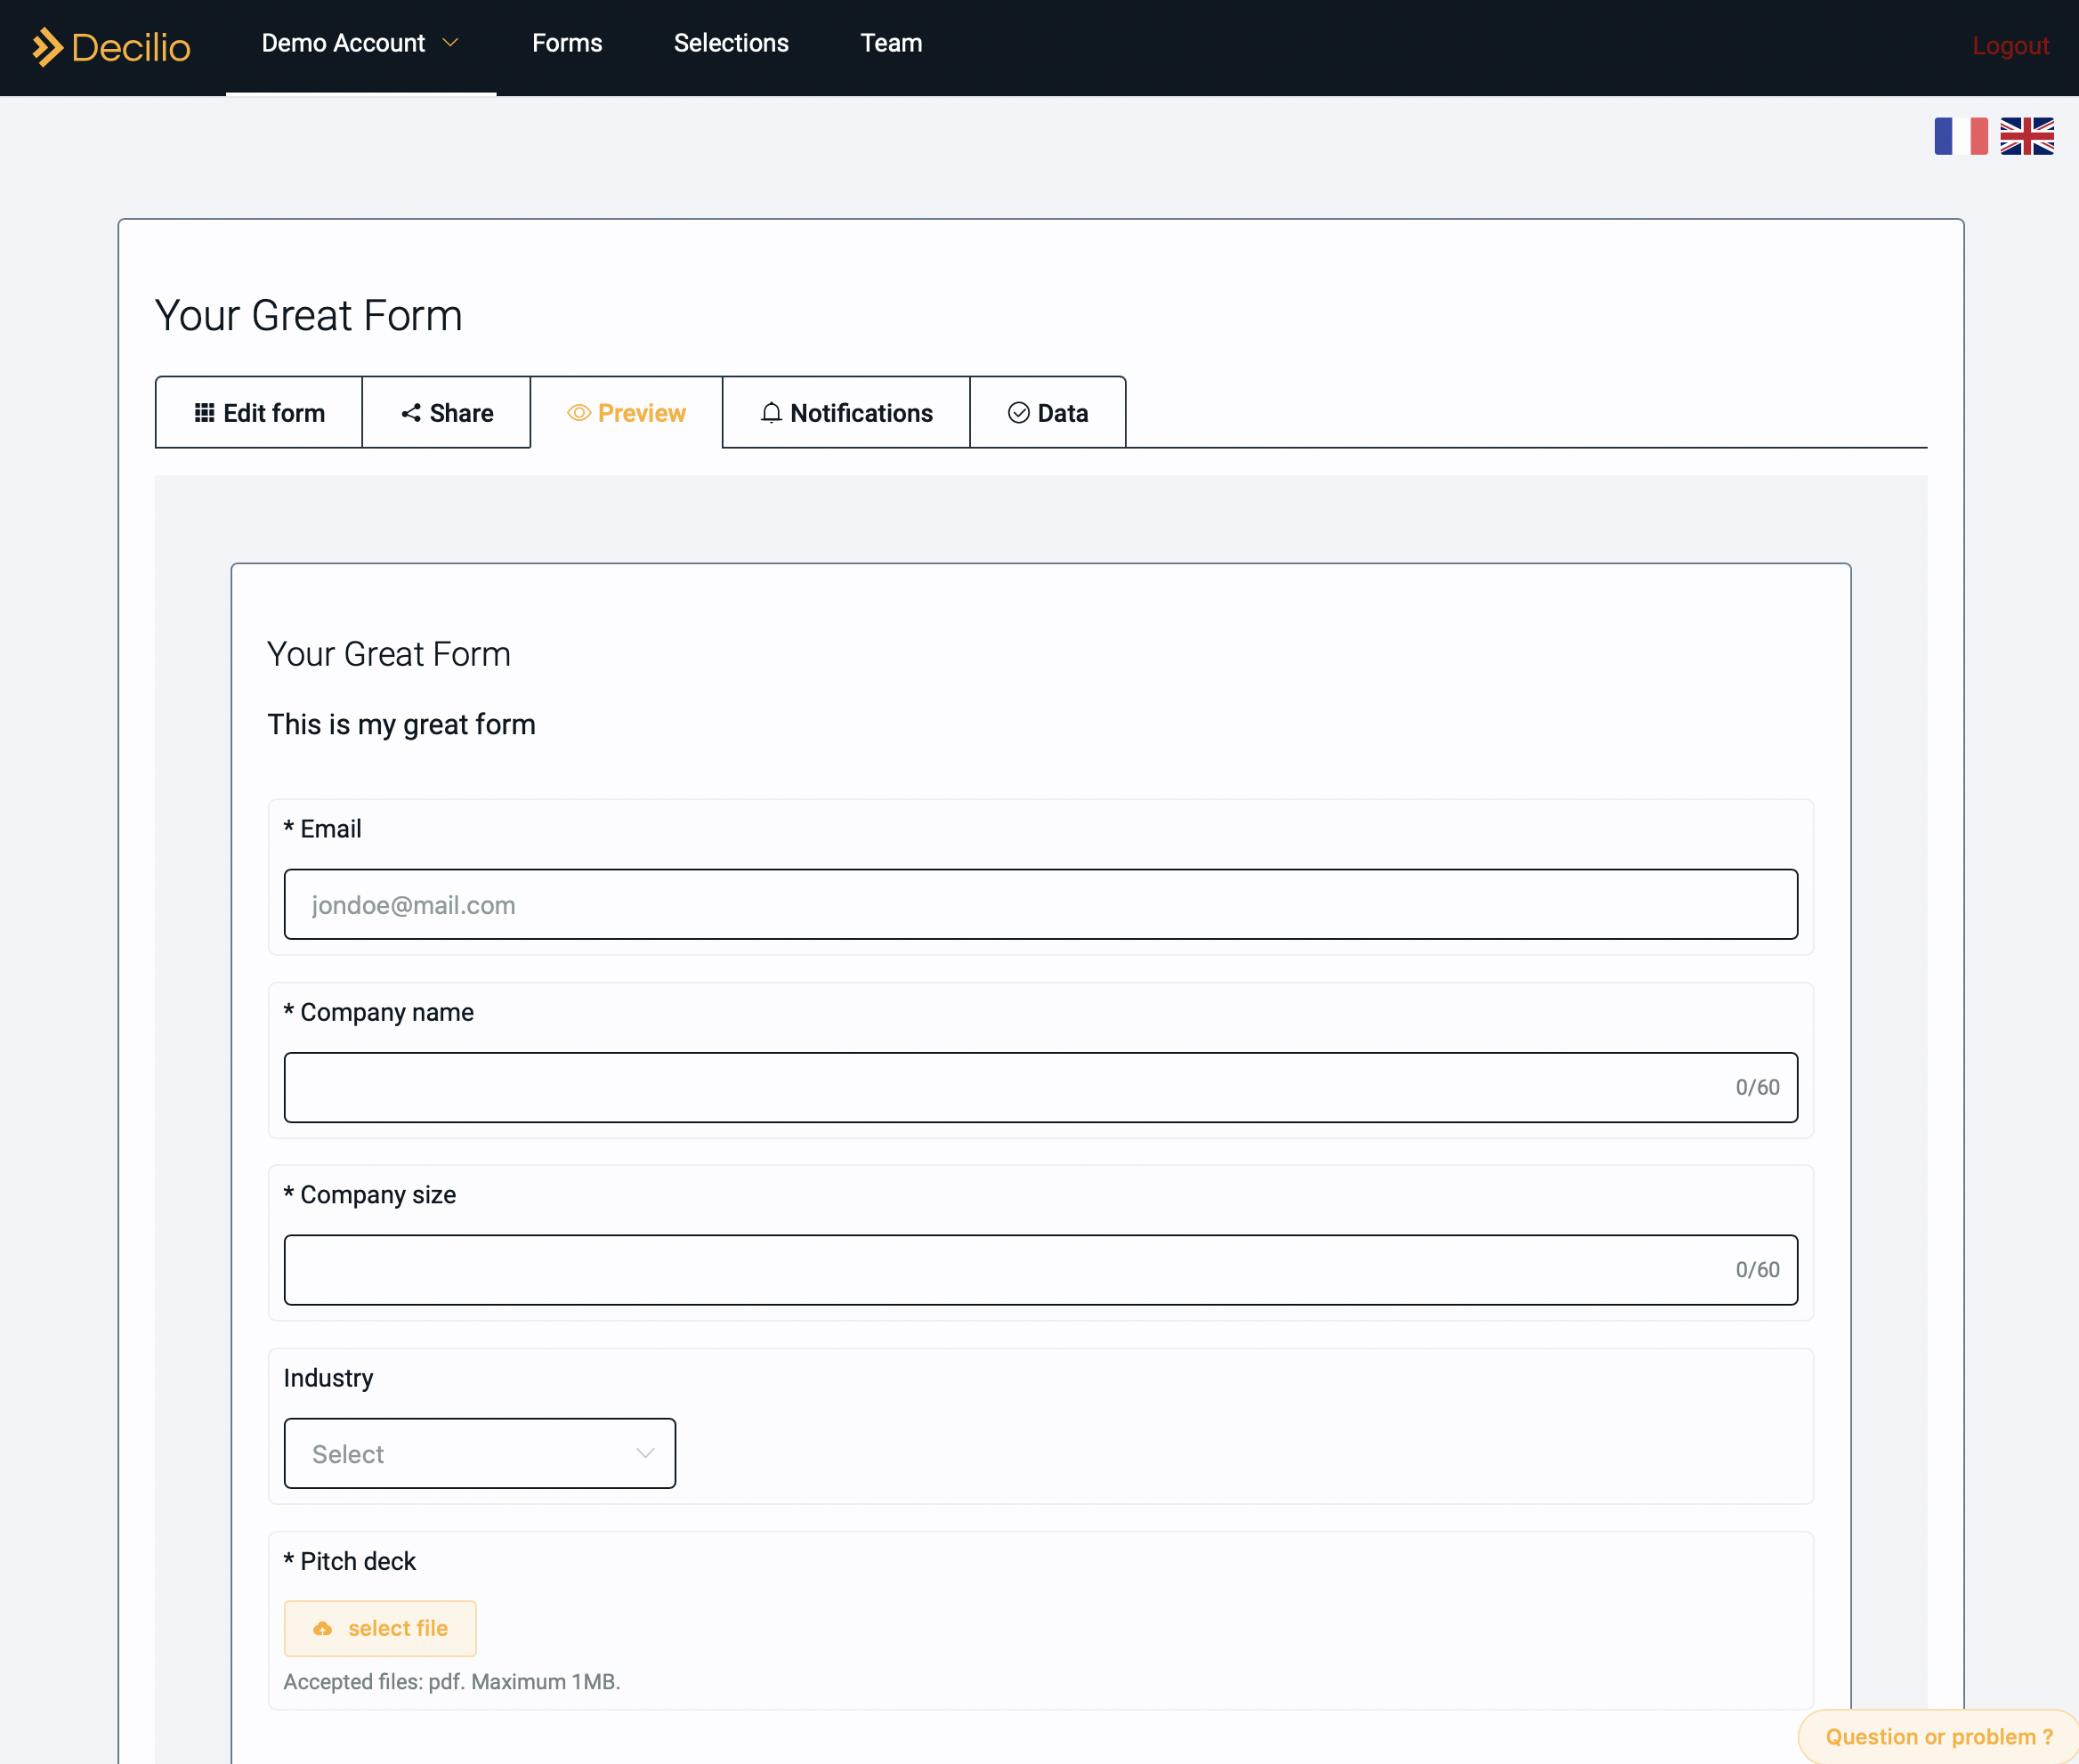Click the Company name text field

tap(1039, 1087)
